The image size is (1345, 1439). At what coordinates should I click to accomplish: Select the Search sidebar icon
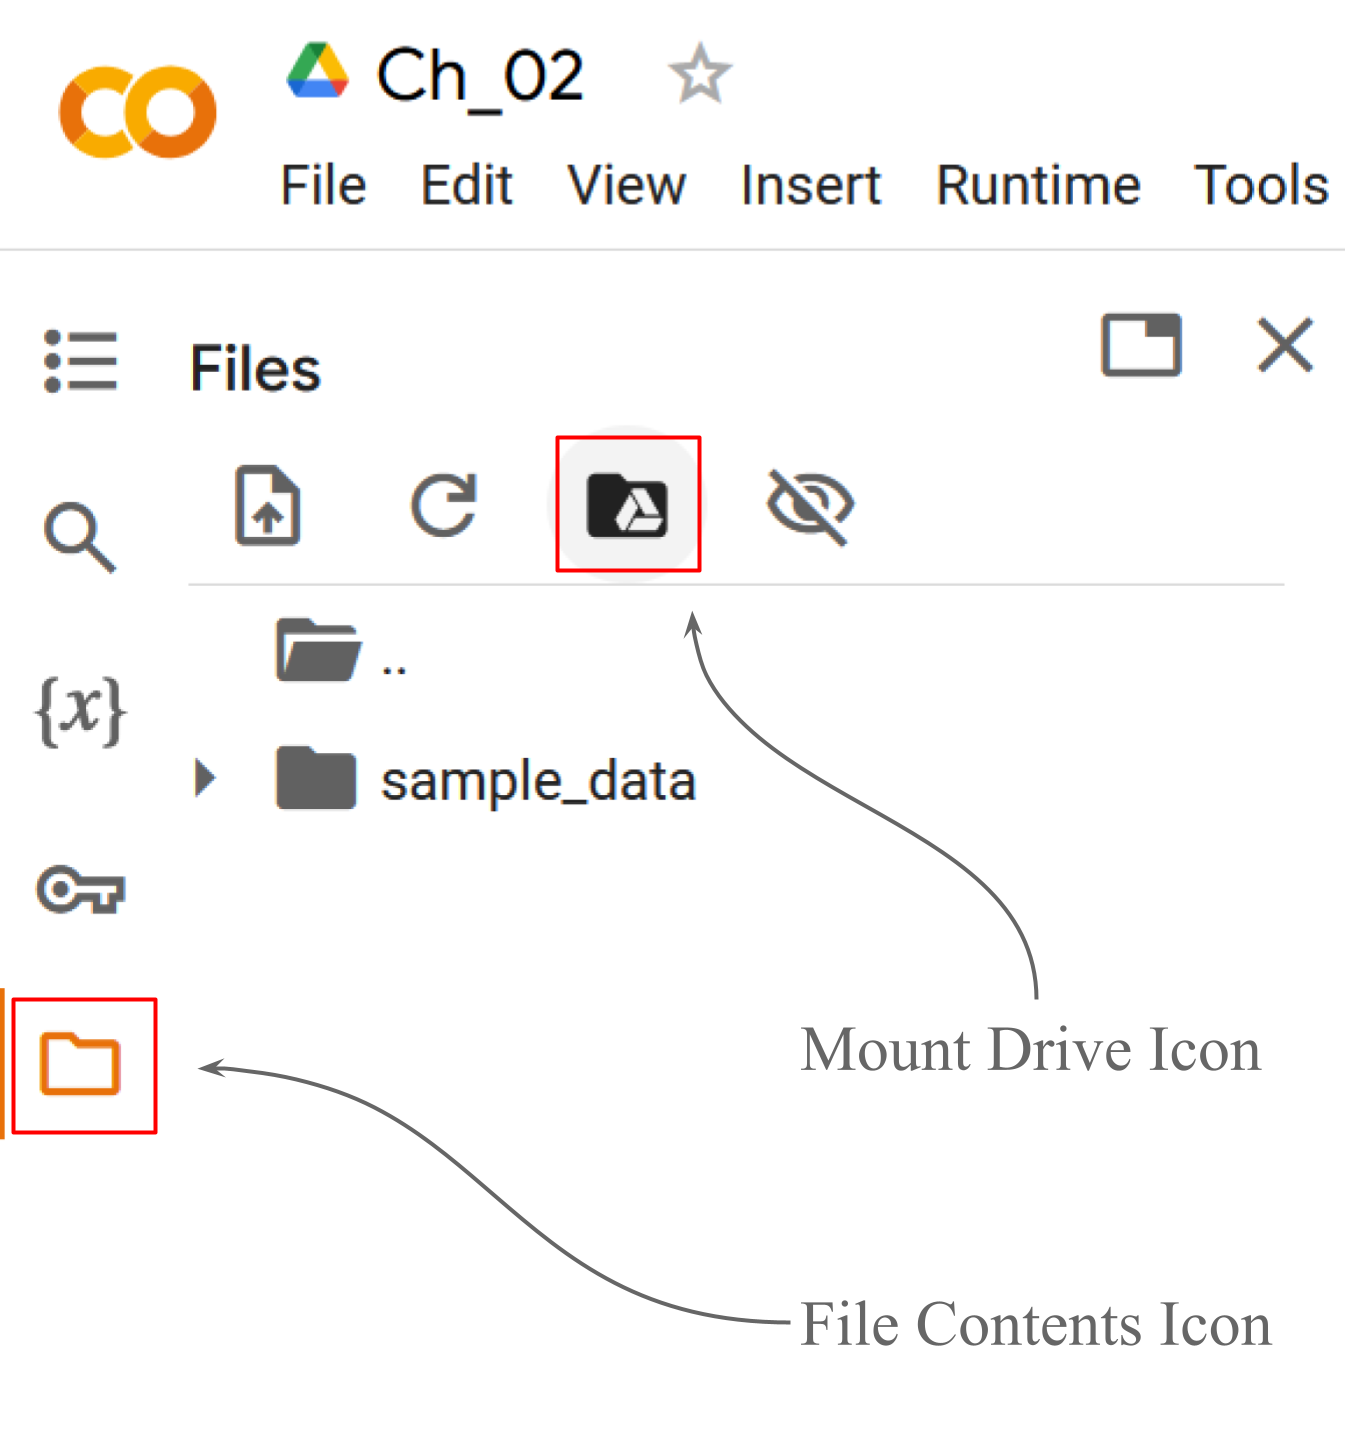point(81,535)
